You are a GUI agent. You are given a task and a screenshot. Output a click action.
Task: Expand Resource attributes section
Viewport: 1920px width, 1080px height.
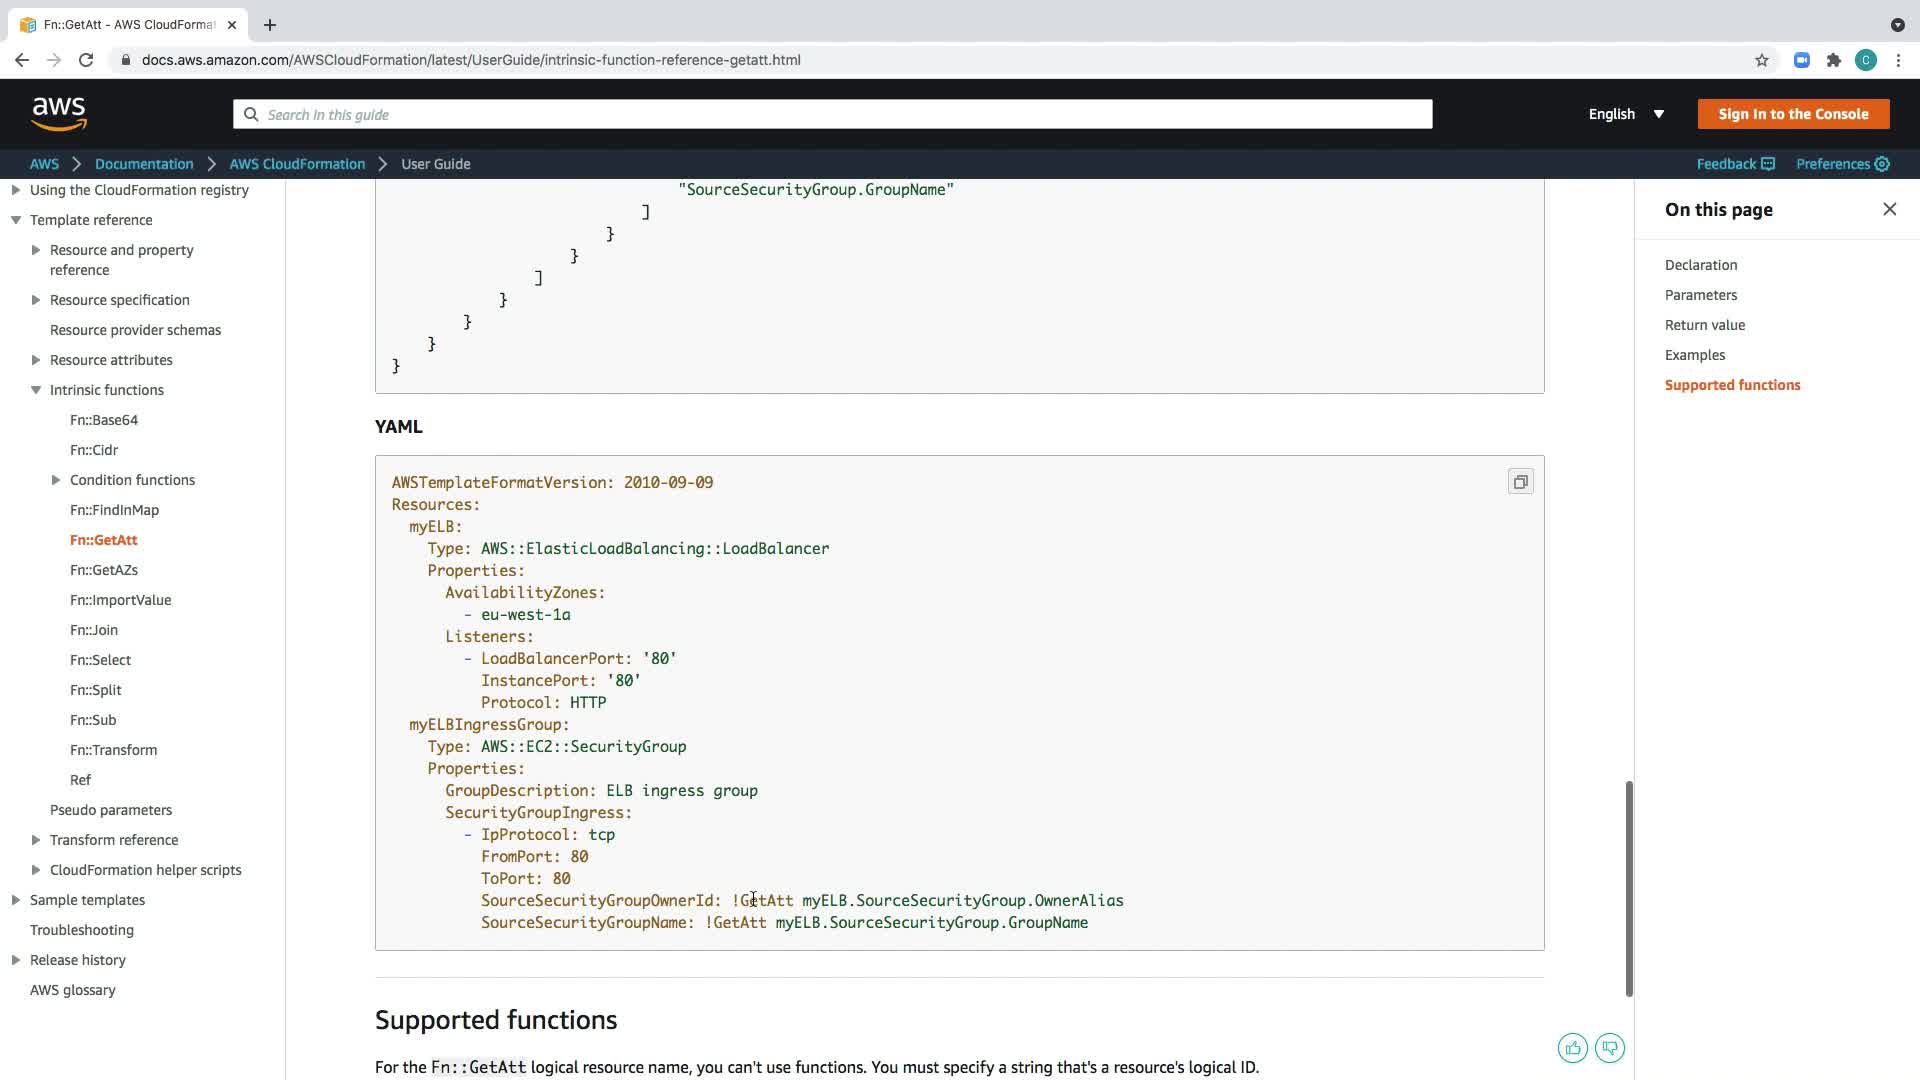pos(36,360)
